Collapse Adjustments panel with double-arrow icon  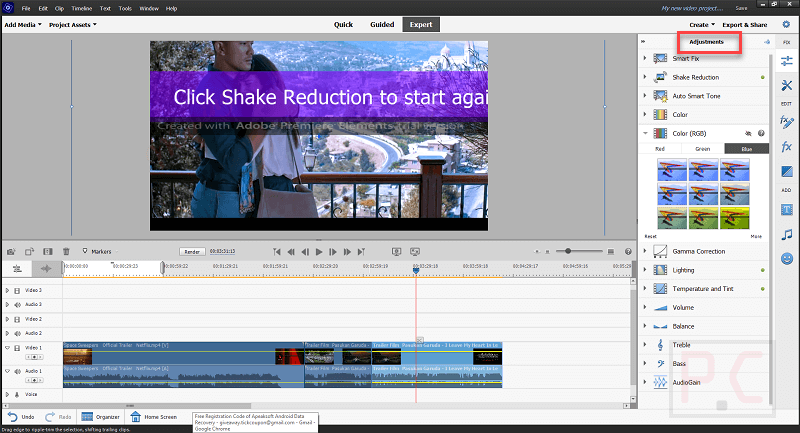(643, 41)
